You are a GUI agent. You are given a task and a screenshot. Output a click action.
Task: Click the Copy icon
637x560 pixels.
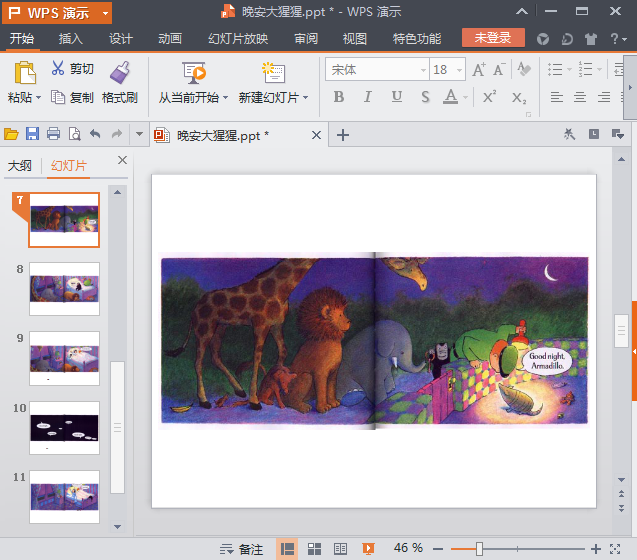(x=58, y=97)
